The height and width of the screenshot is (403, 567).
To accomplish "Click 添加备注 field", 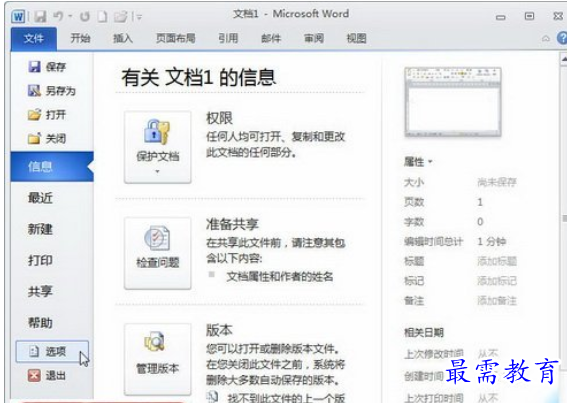I will click(497, 301).
